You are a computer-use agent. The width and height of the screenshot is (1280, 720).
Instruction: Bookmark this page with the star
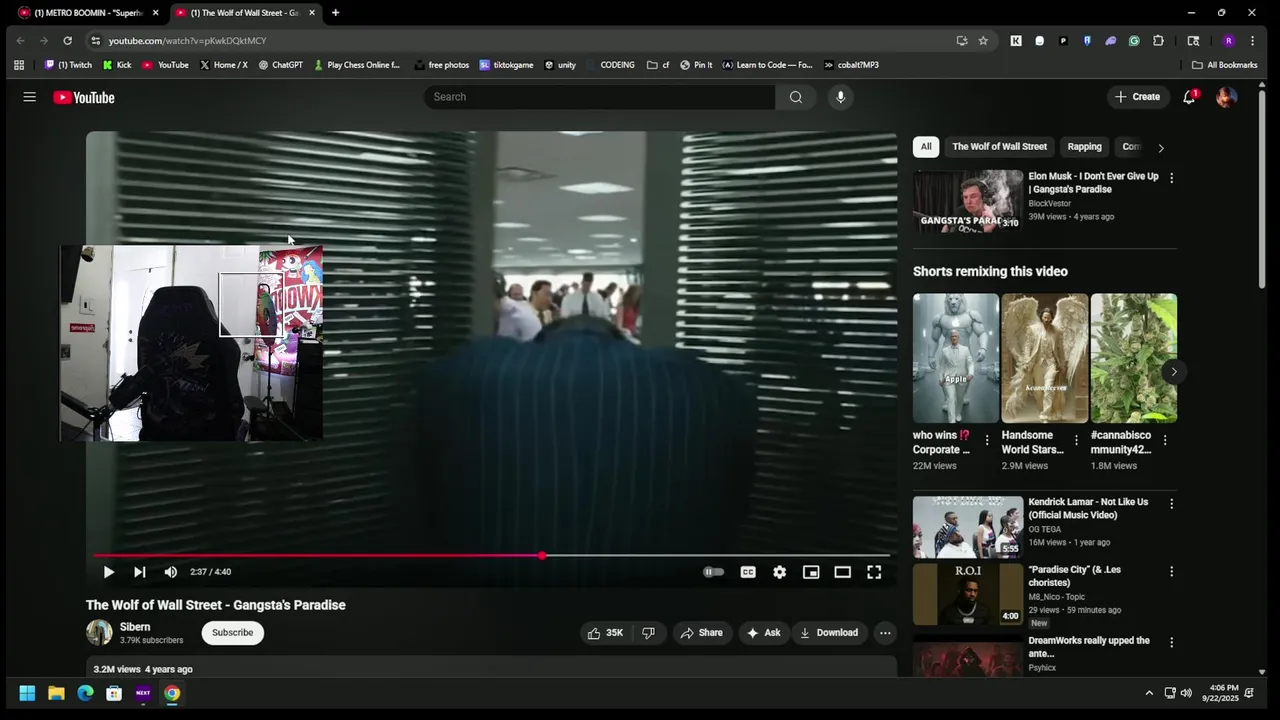(983, 41)
